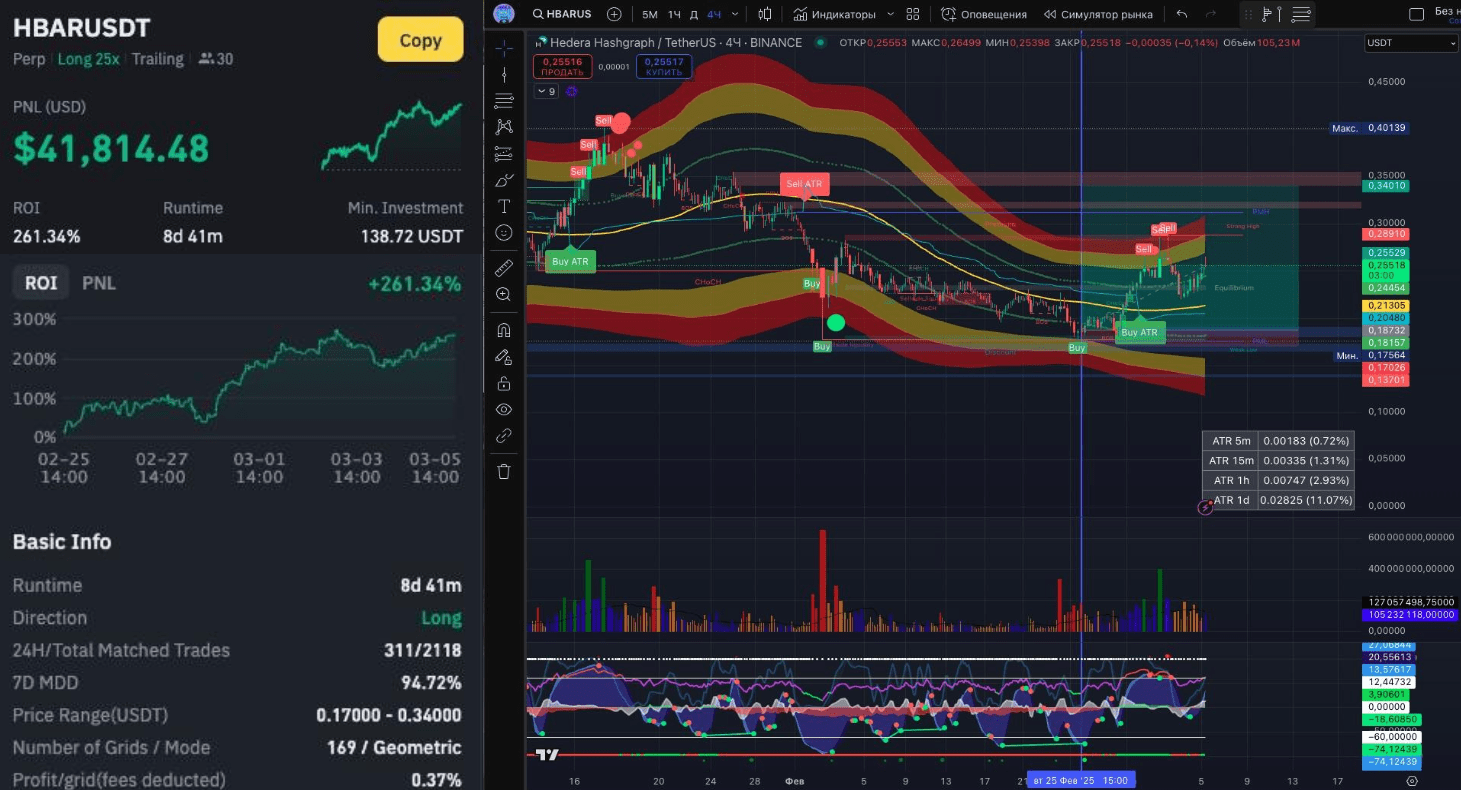Toggle lock all drawings

point(504,383)
